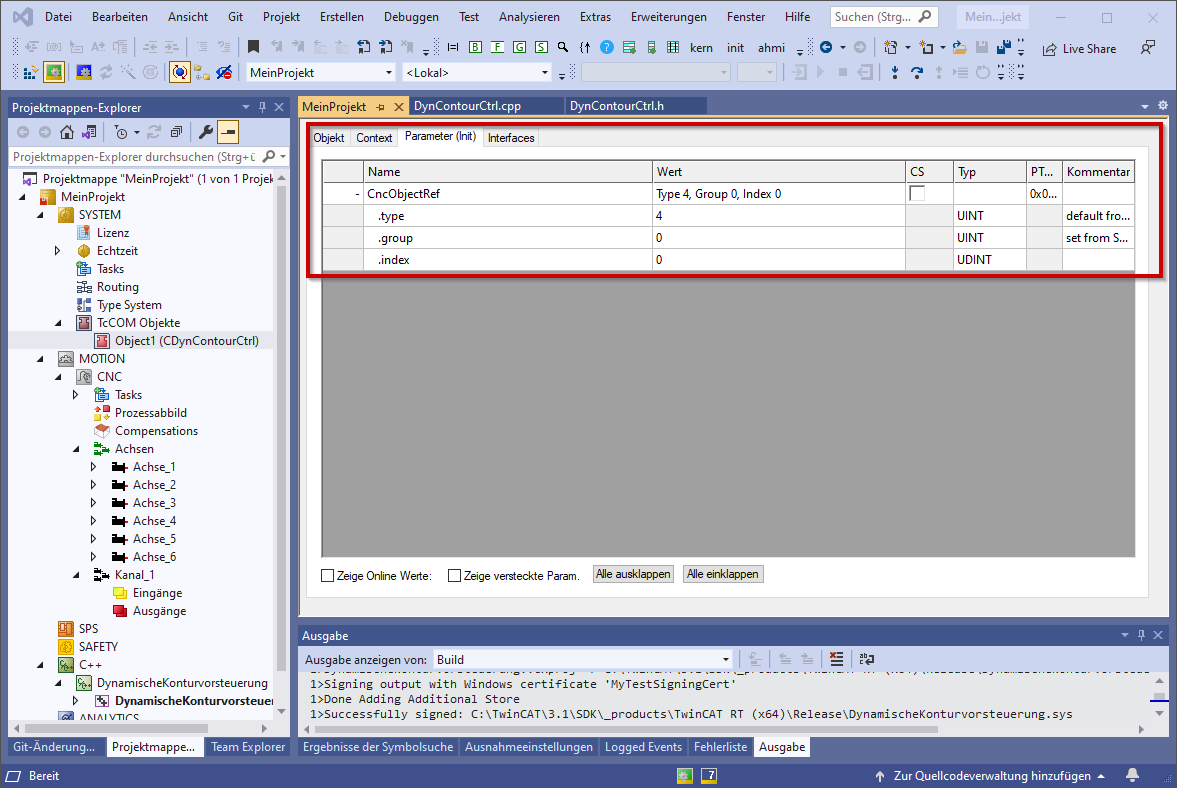This screenshot has width=1177, height=788.
Task: Click the Save All disks icon
Action: (x=1004, y=48)
